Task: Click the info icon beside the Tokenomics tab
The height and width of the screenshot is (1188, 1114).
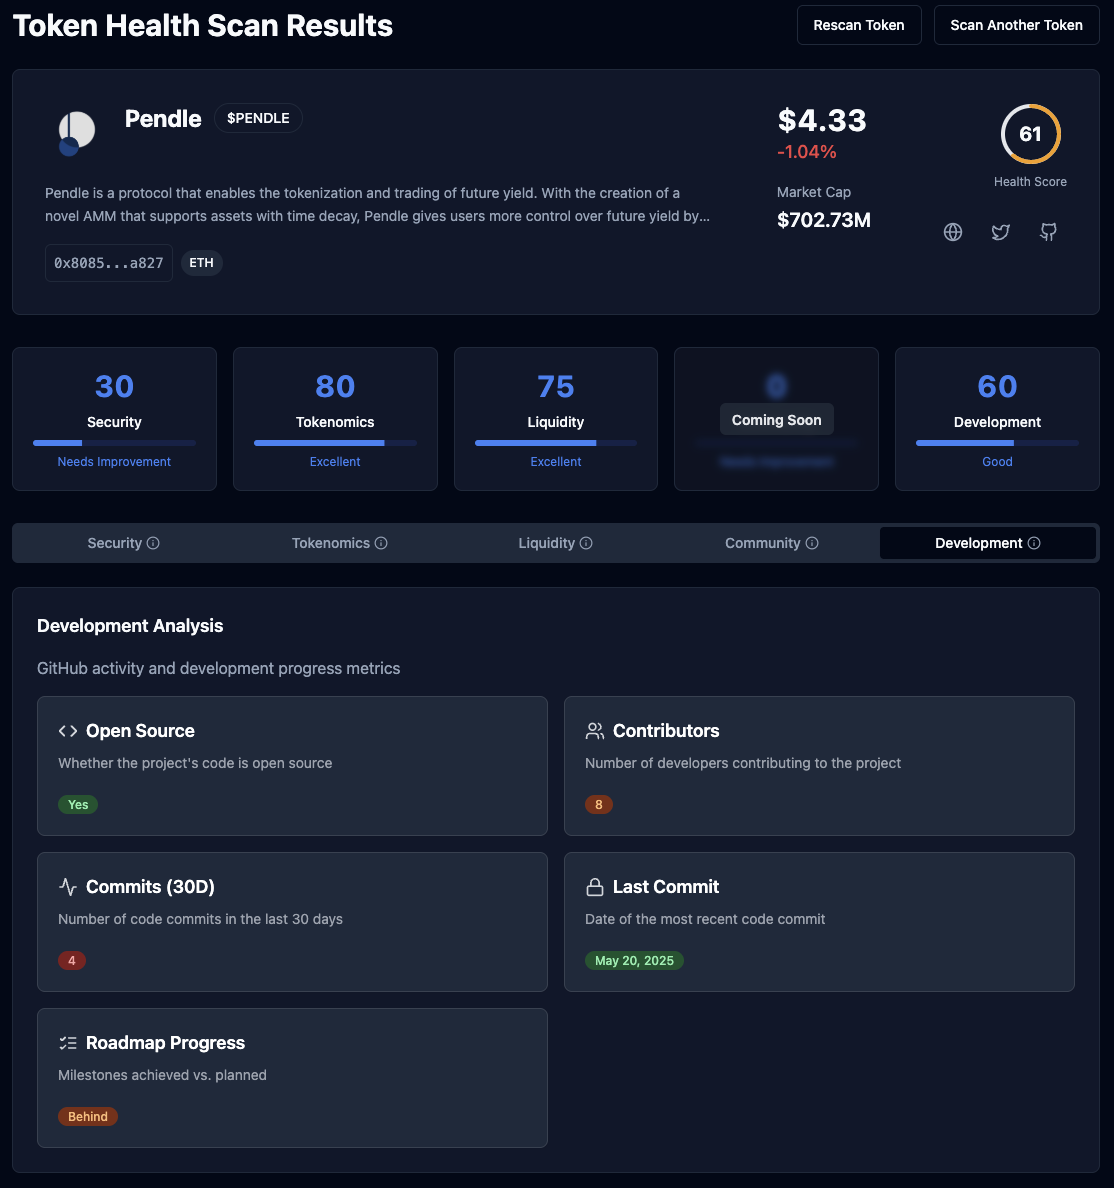Action: tap(381, 543)
